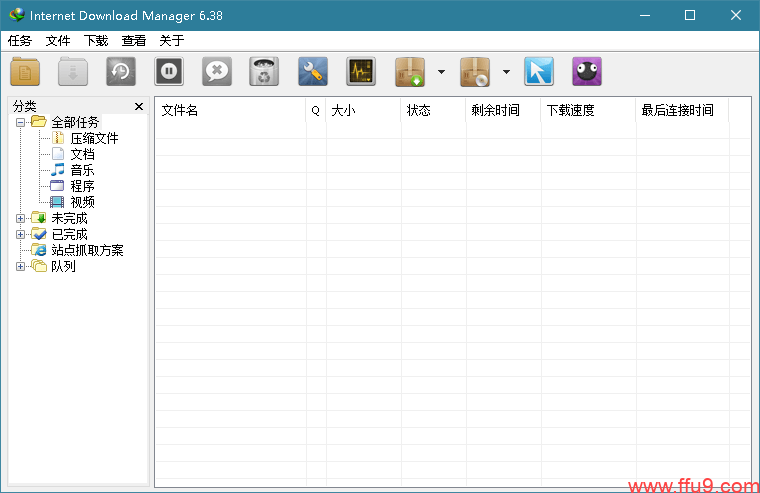Click the Q column header
The height and width of the screenshot is (493, 760).
pos(316,111)
